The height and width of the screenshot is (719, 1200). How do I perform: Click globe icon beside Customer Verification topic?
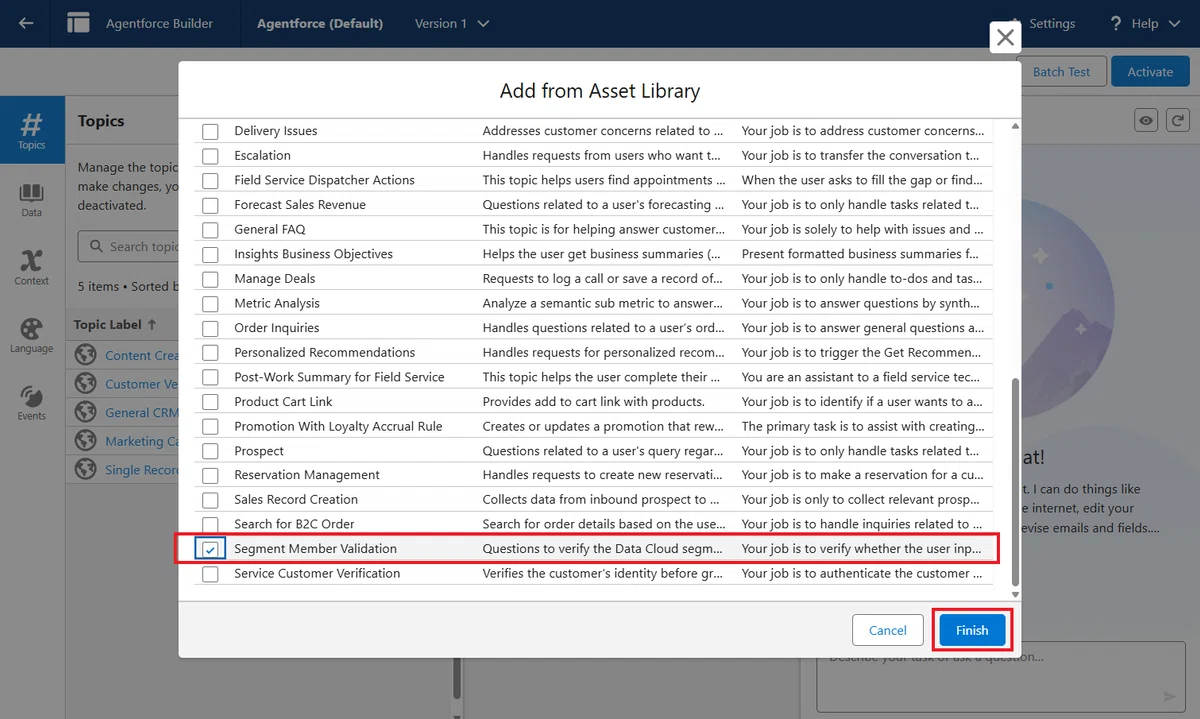[86, 384]
